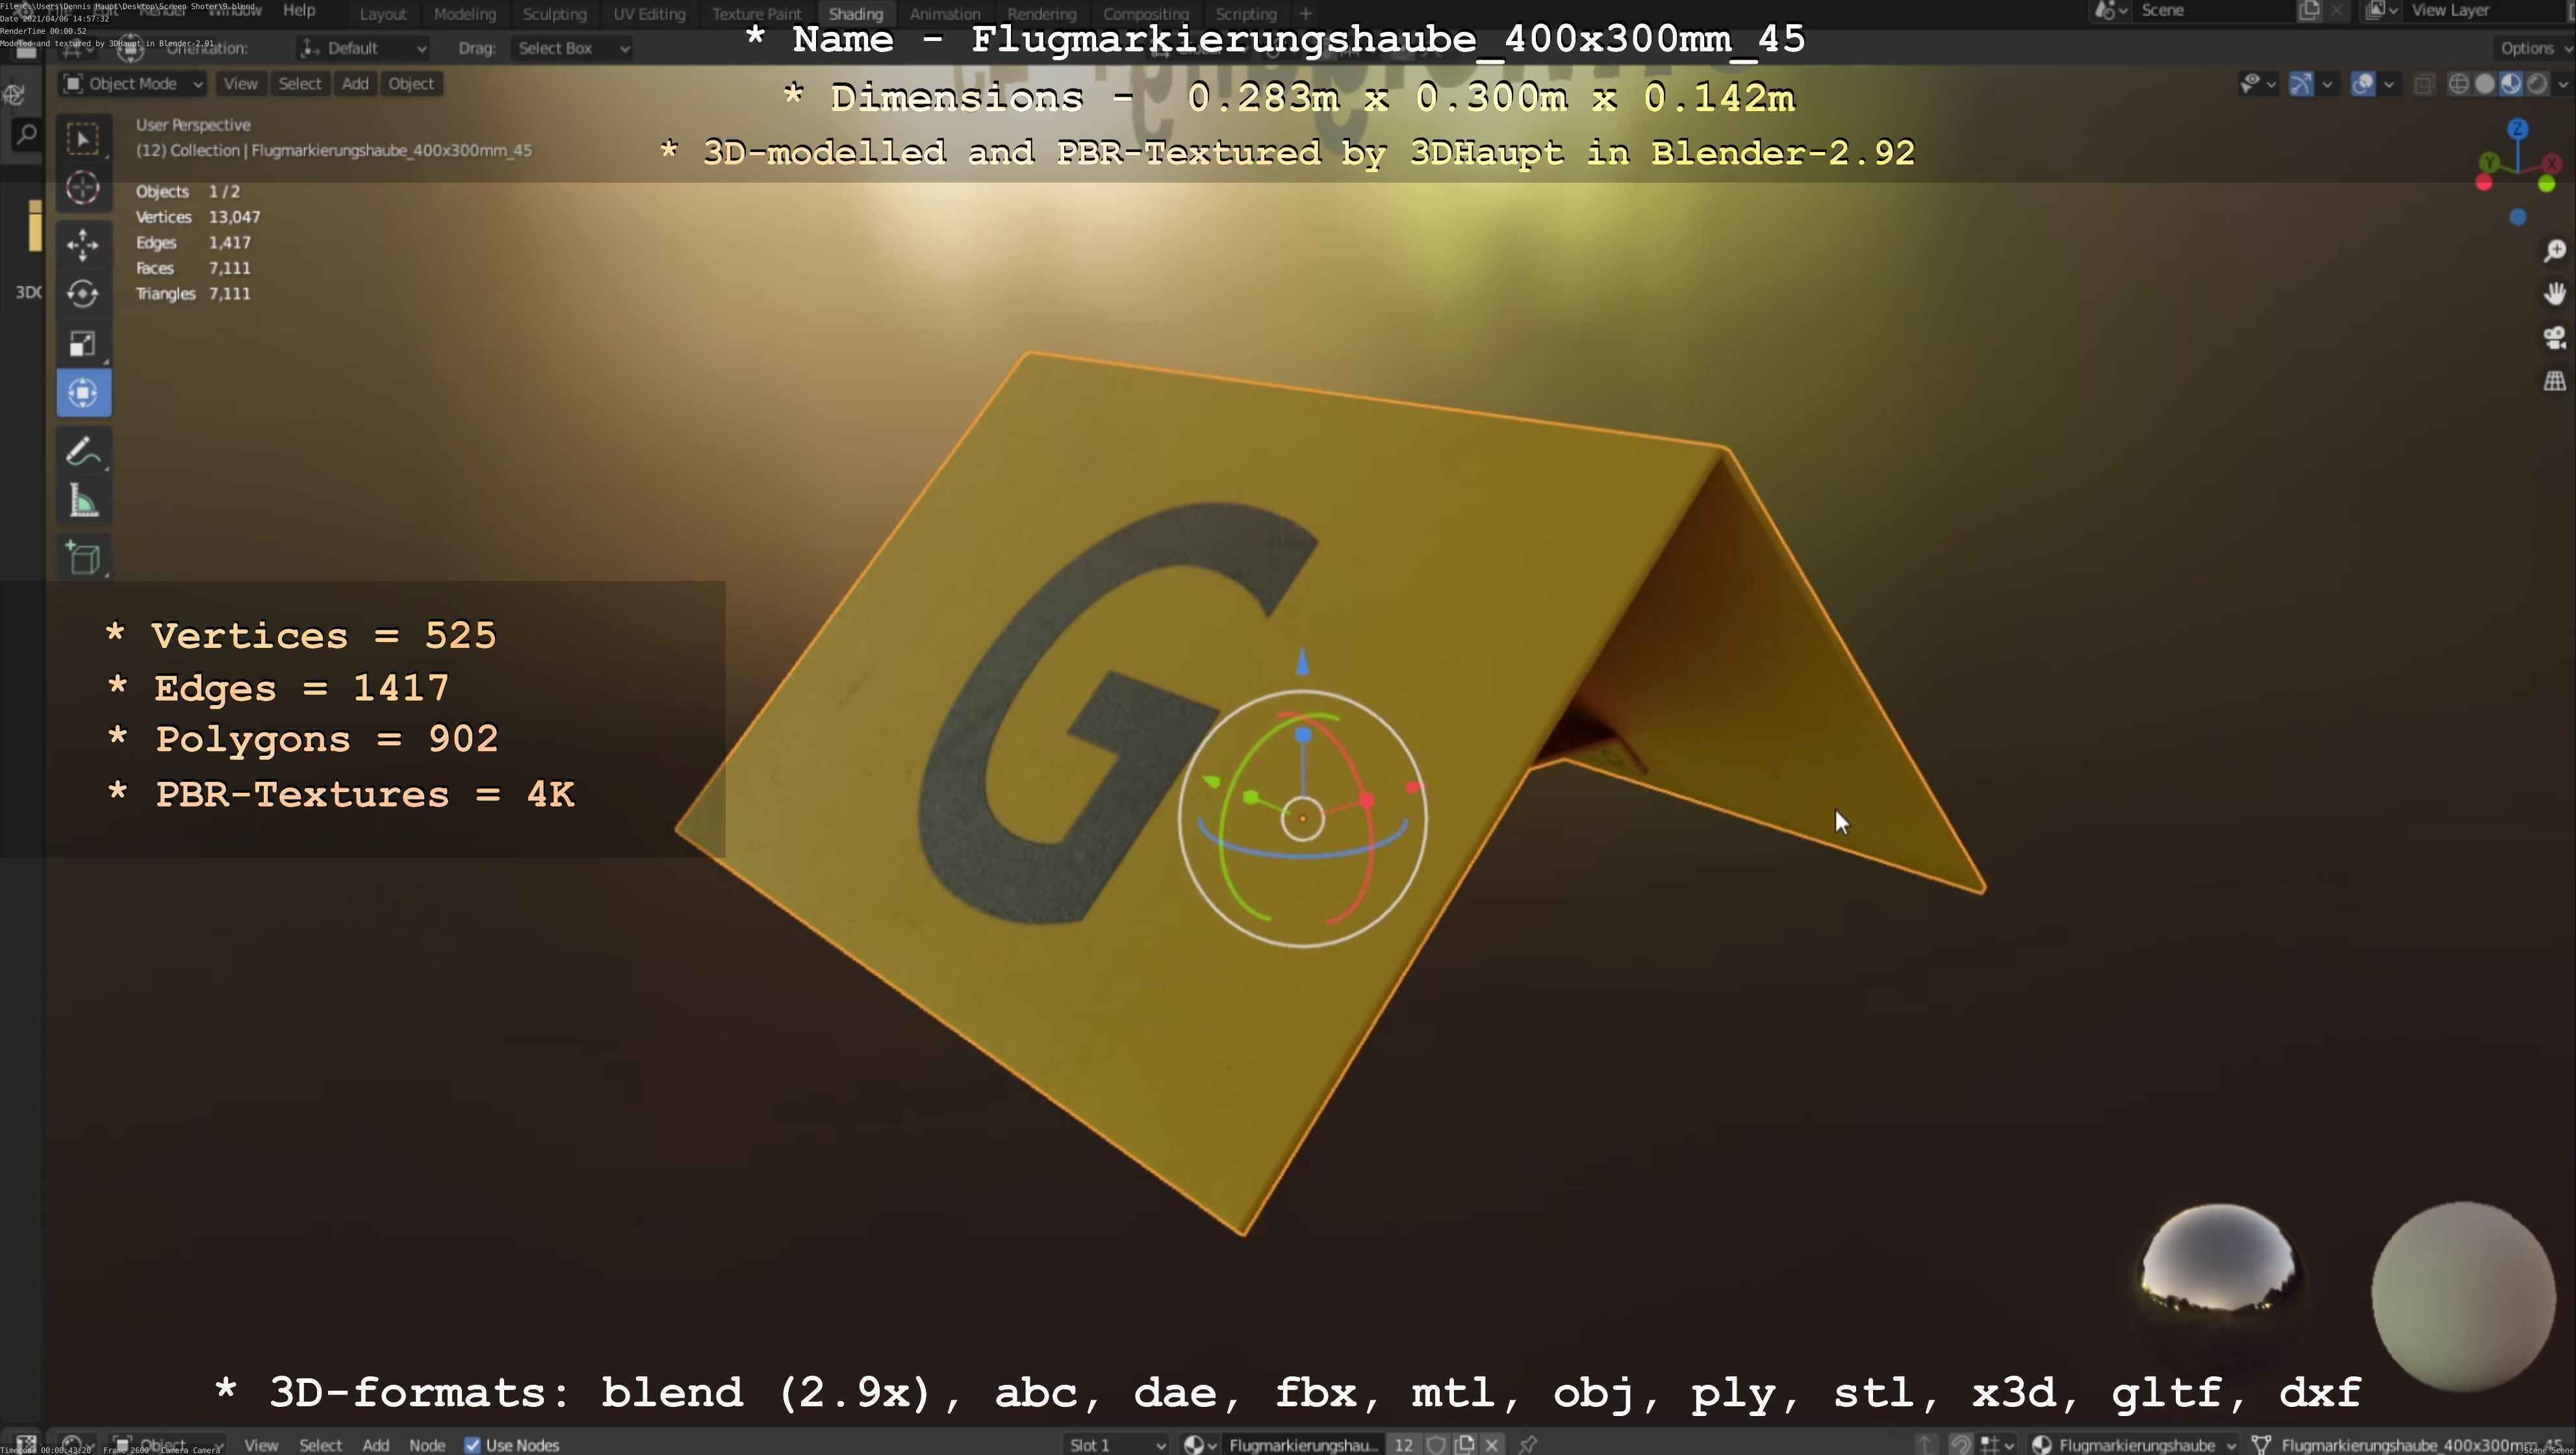
Task: Click the Z axis on navigation gizmo
Action: click(2518, 130)
